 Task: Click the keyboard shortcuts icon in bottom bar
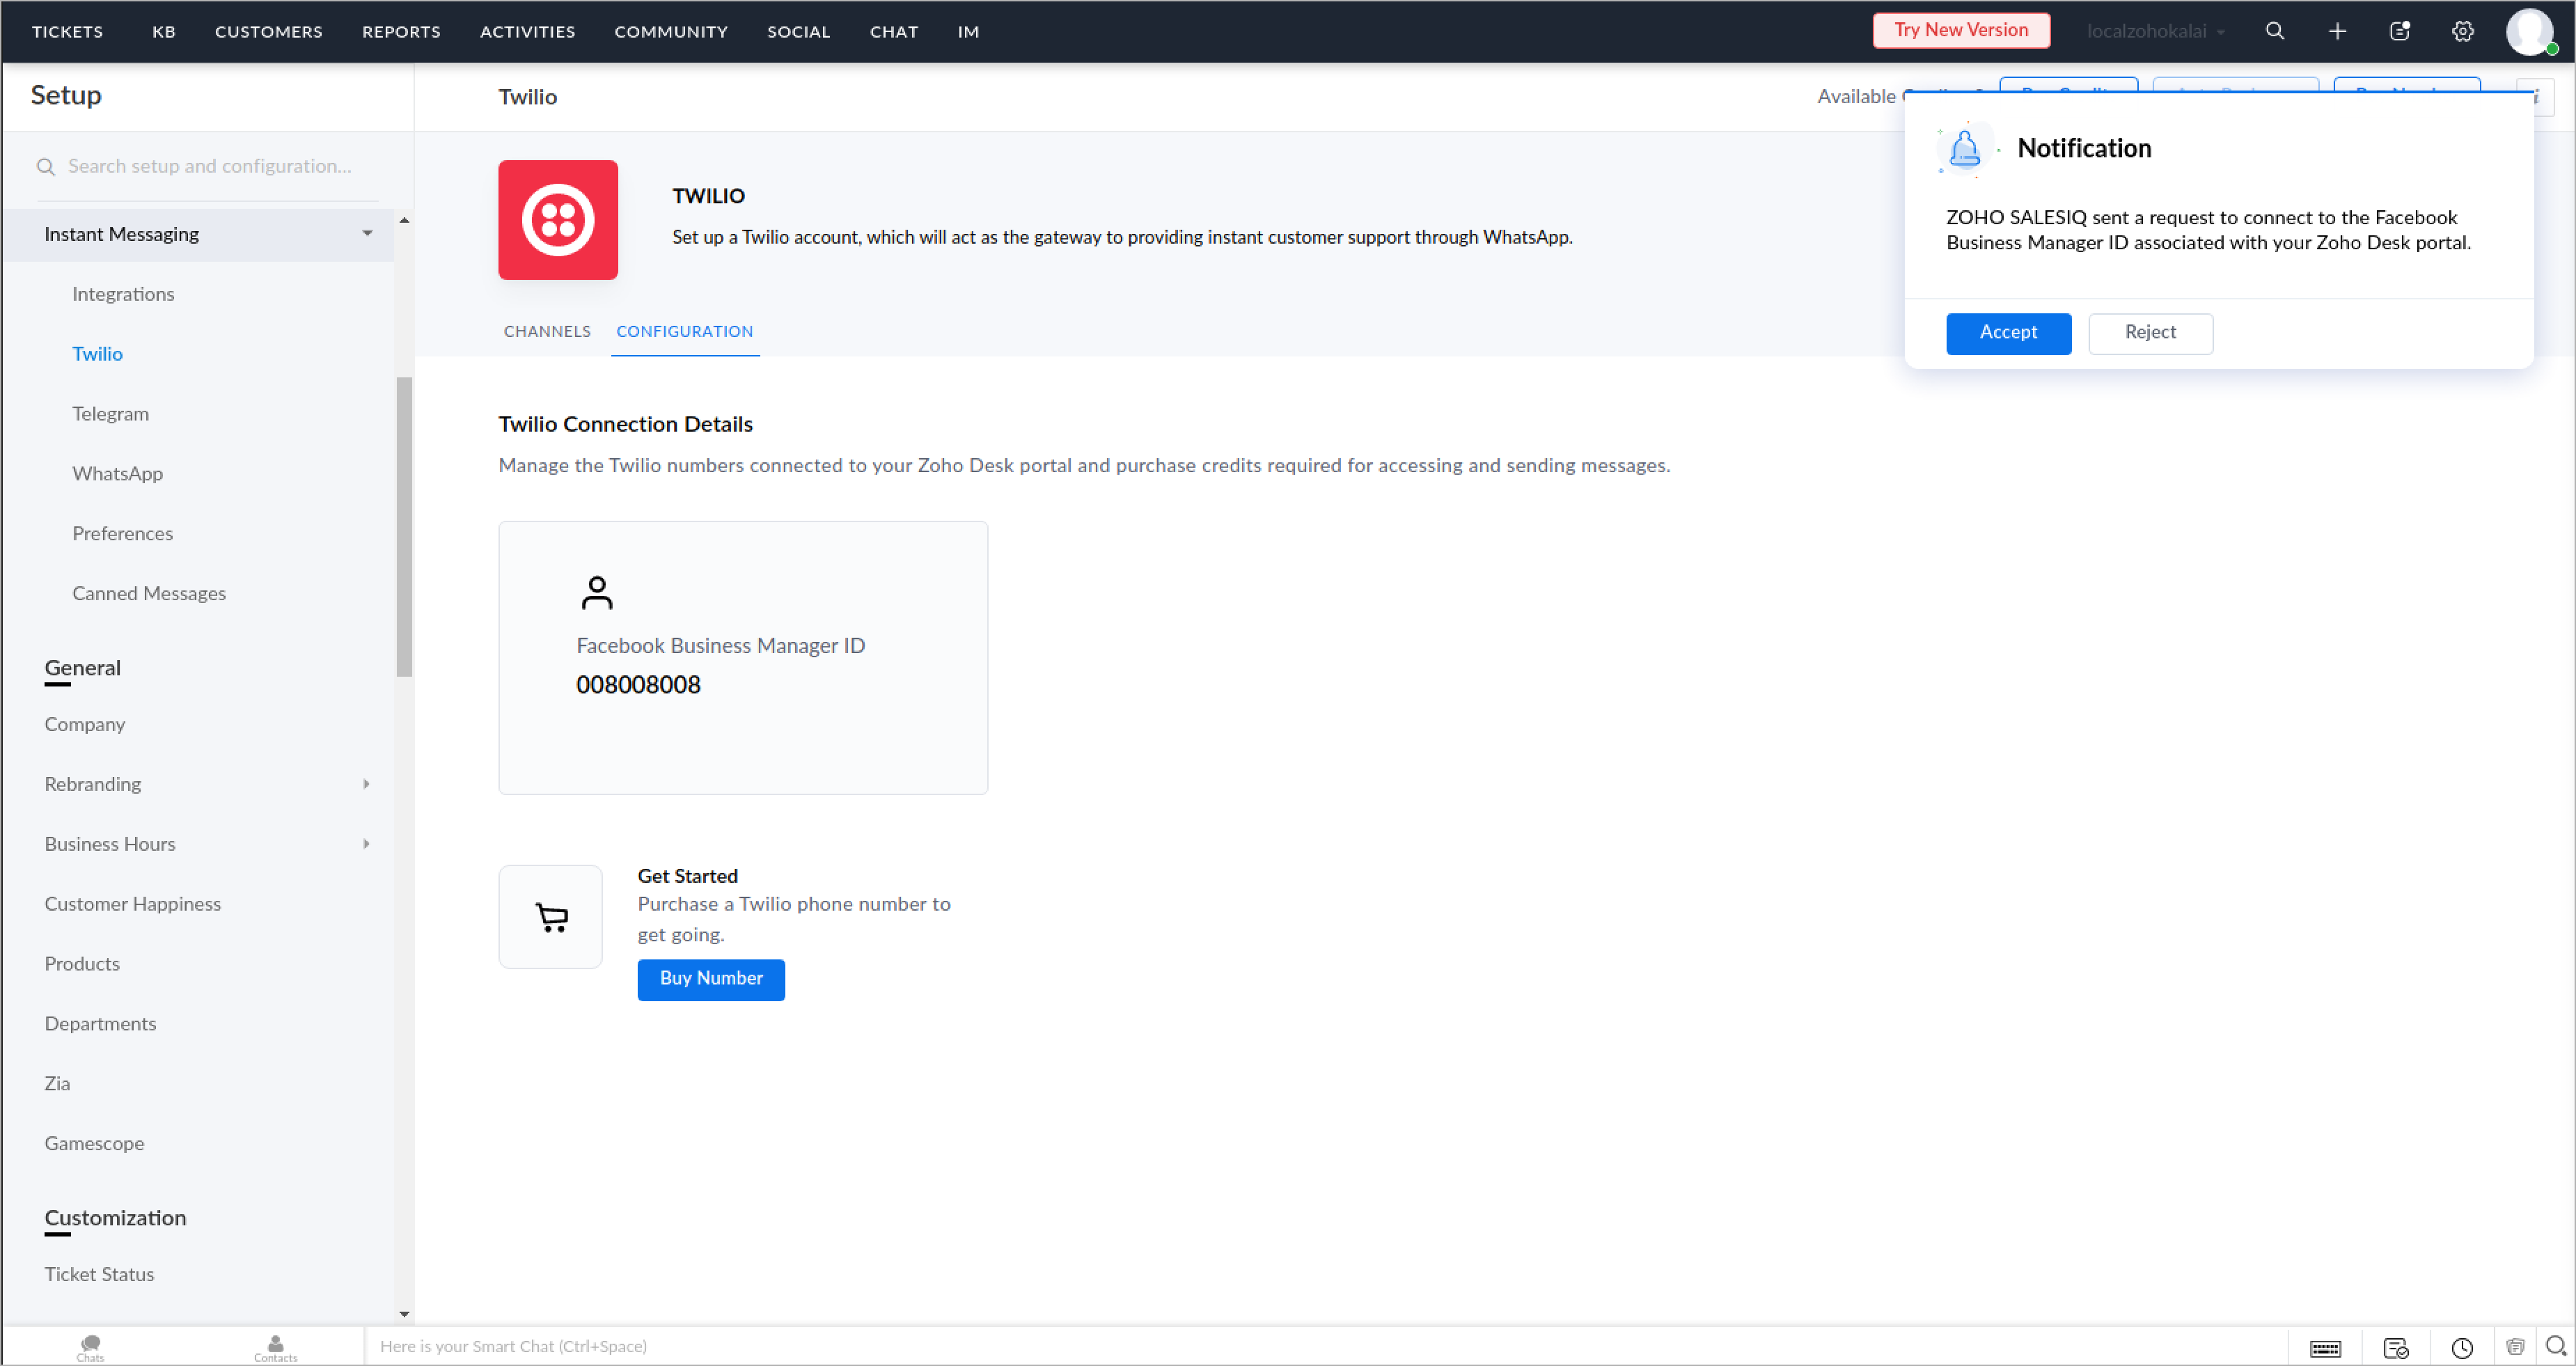2325,1348
